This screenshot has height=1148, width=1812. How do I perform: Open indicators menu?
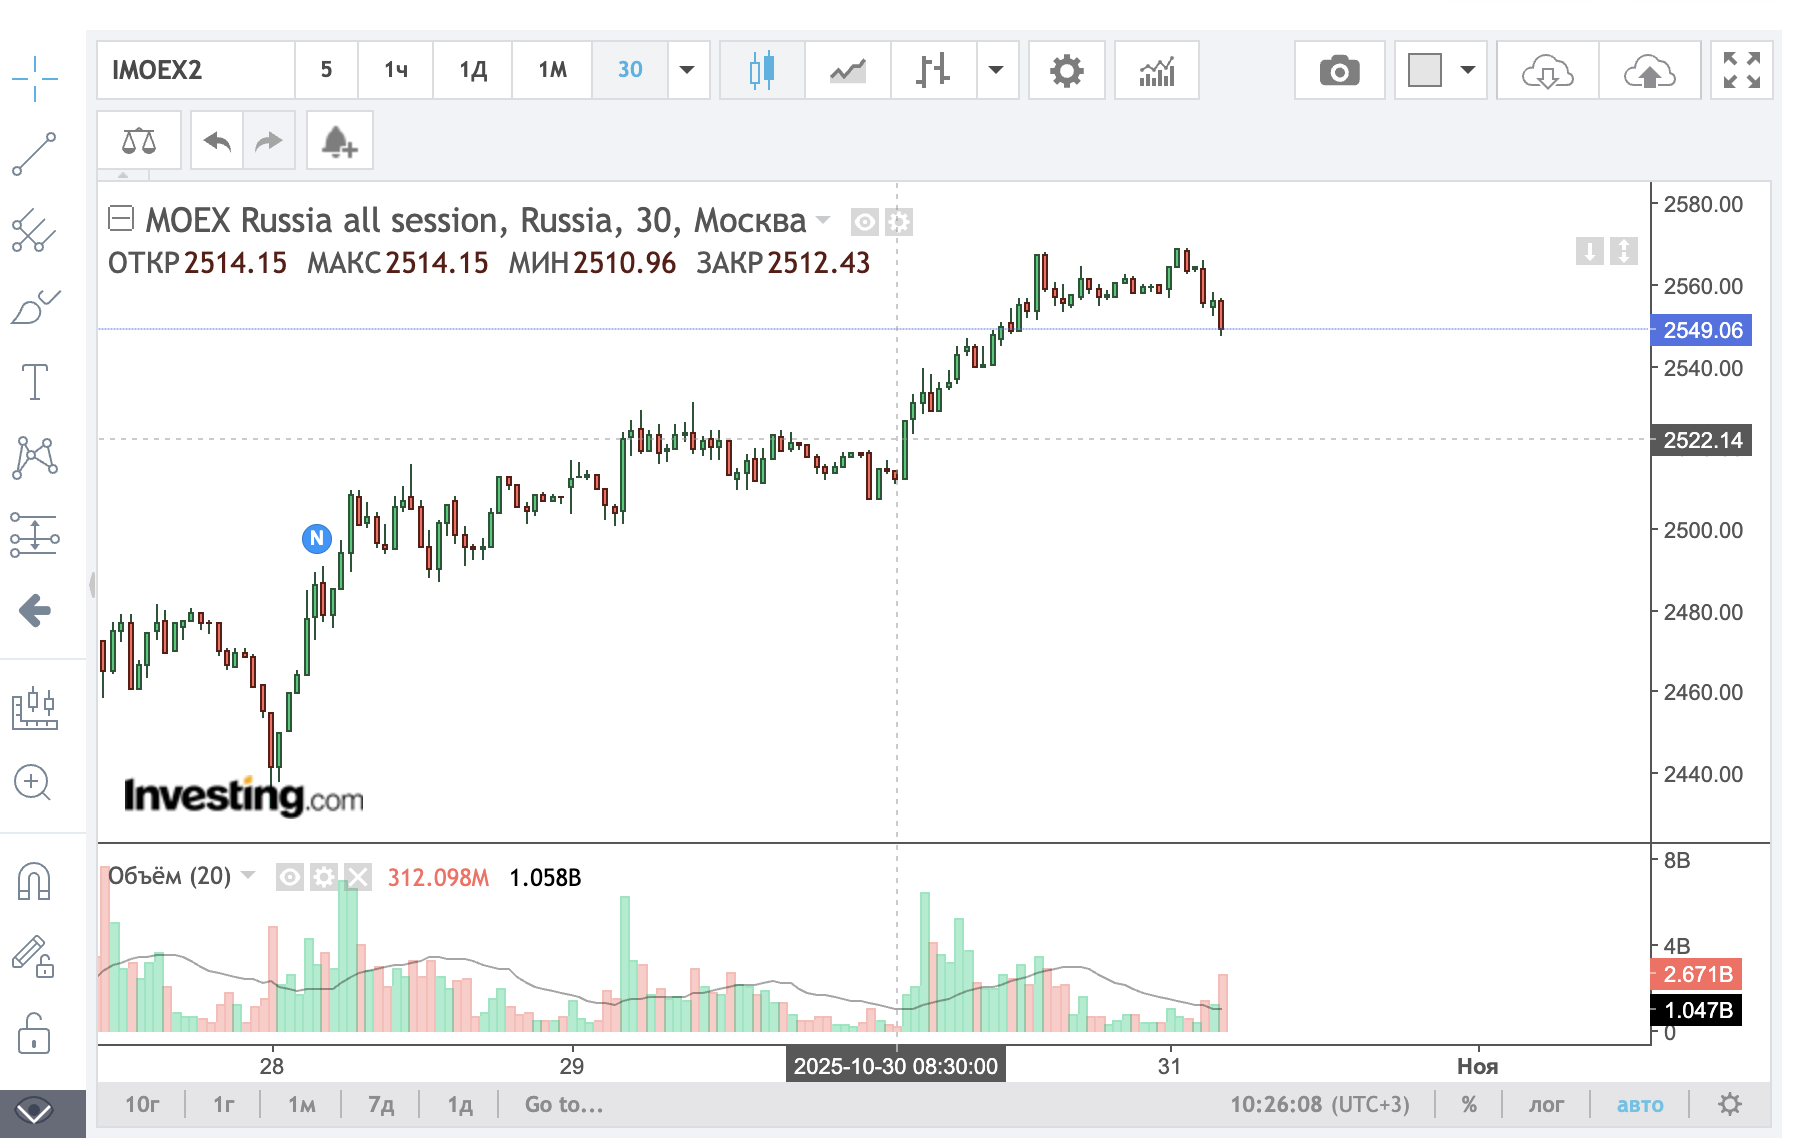(x=1157, y=70)
